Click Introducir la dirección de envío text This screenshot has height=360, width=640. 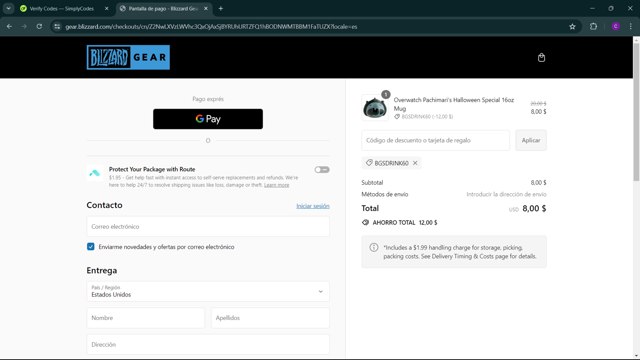pyautogui.click(x=506, y=194)
